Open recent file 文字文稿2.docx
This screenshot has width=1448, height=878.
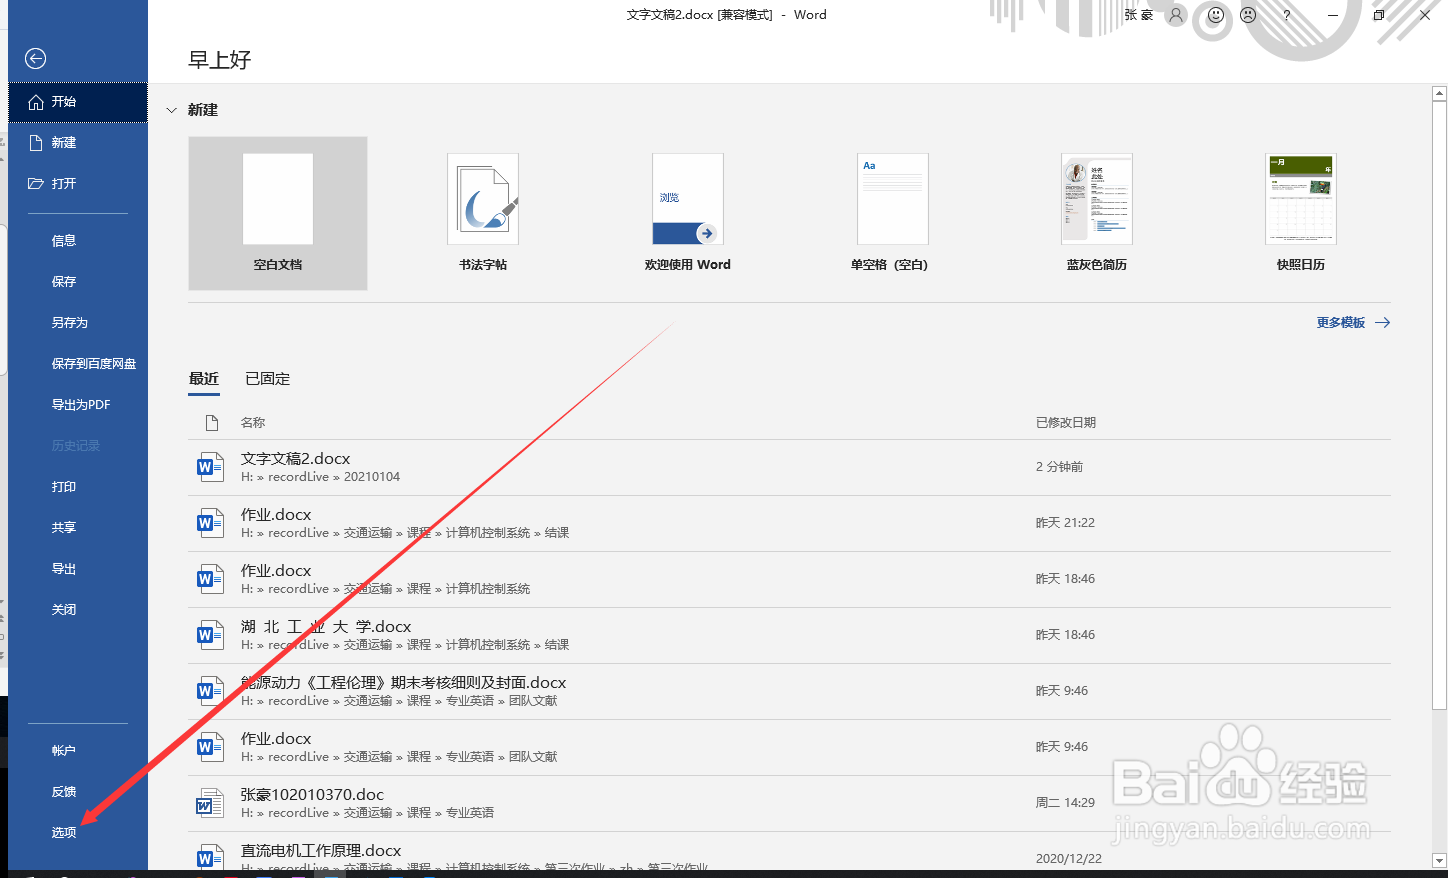[x=789, y=468]
